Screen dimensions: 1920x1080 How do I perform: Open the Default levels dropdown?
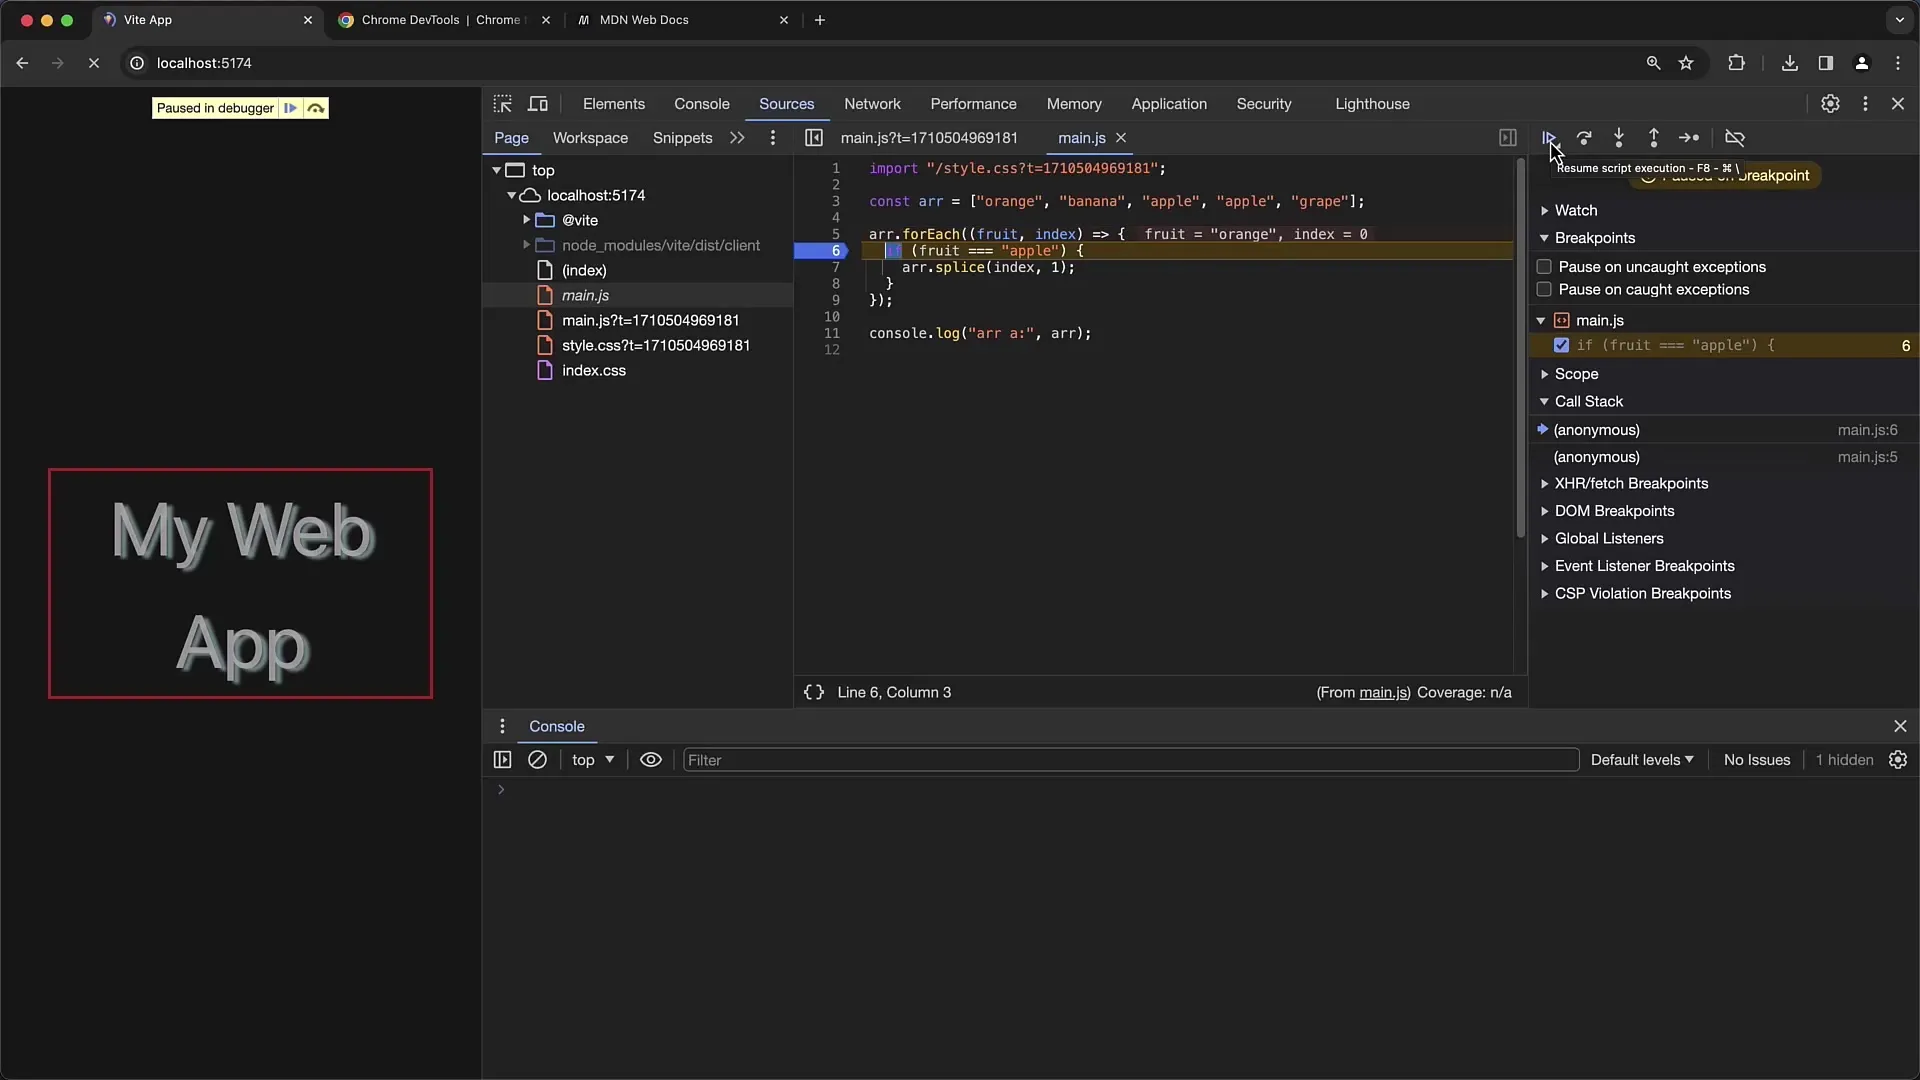1642,760
